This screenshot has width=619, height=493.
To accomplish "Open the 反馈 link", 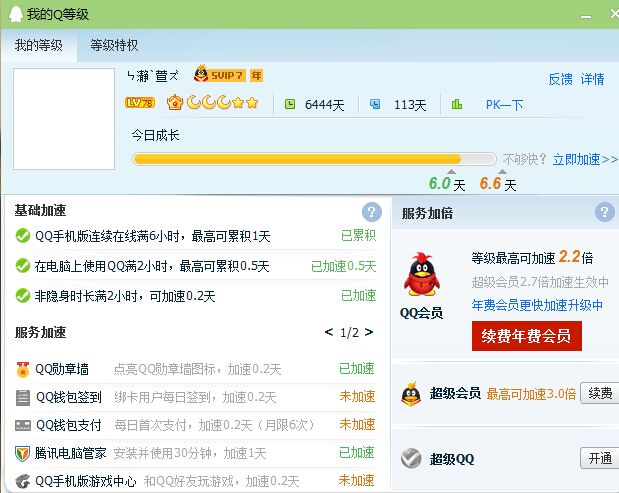I will coord(560,79).
